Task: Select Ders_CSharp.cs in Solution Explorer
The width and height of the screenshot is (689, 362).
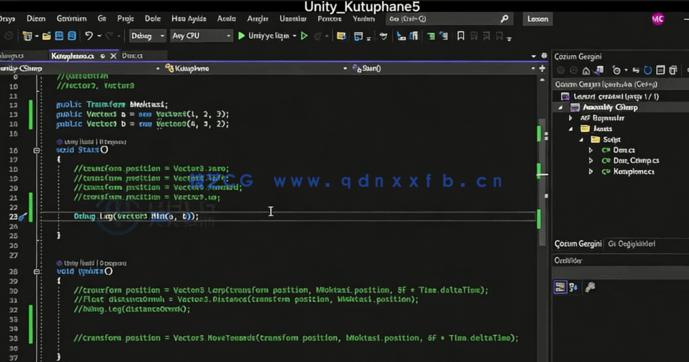Action: pos(636,161)
